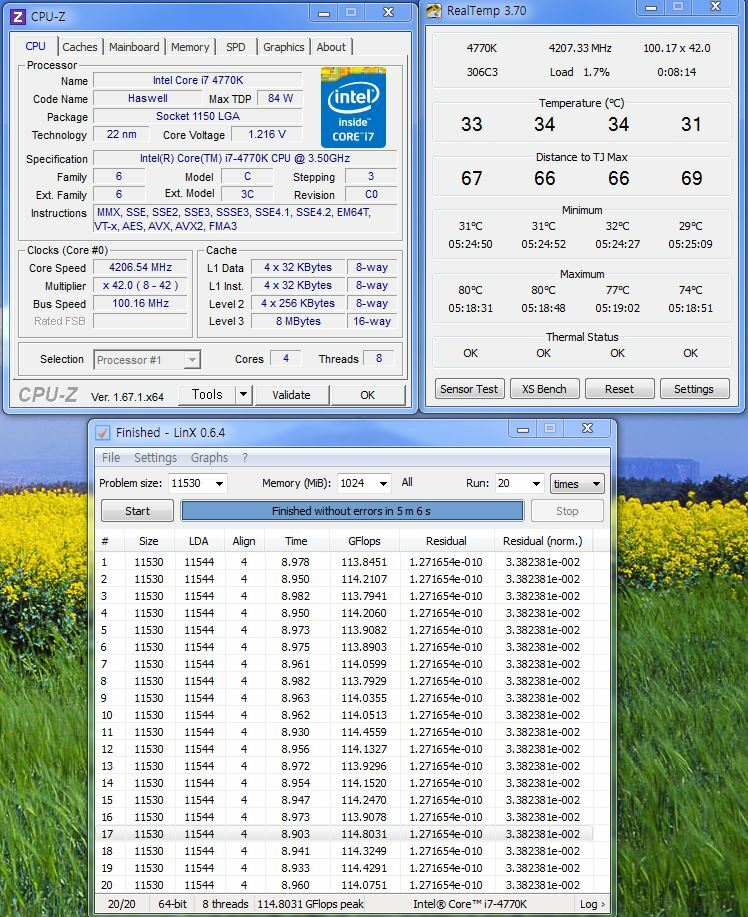Click the CPU-Z purple Z title icon
748x917 pixels.
(17, 15)
